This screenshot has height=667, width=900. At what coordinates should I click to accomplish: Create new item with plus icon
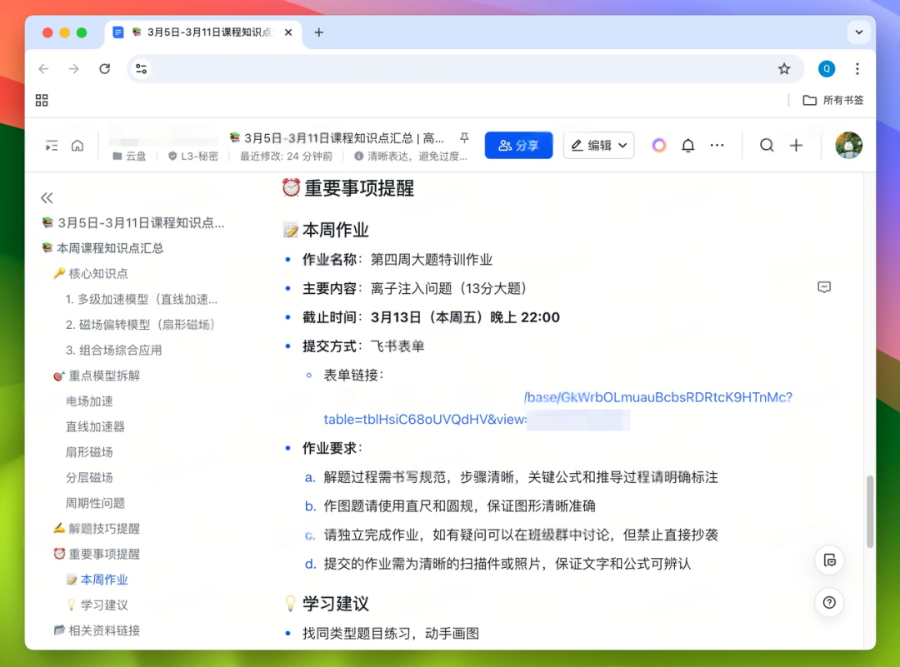point(796,145)
